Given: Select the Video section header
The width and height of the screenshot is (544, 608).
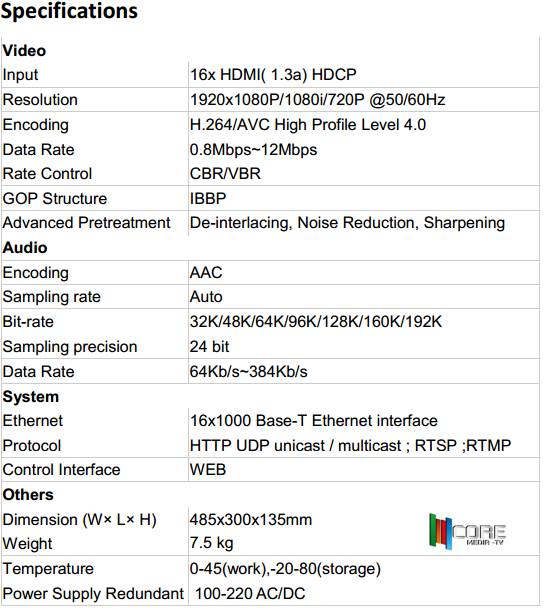Looking at the screenshot, I should tap(24, 51).
